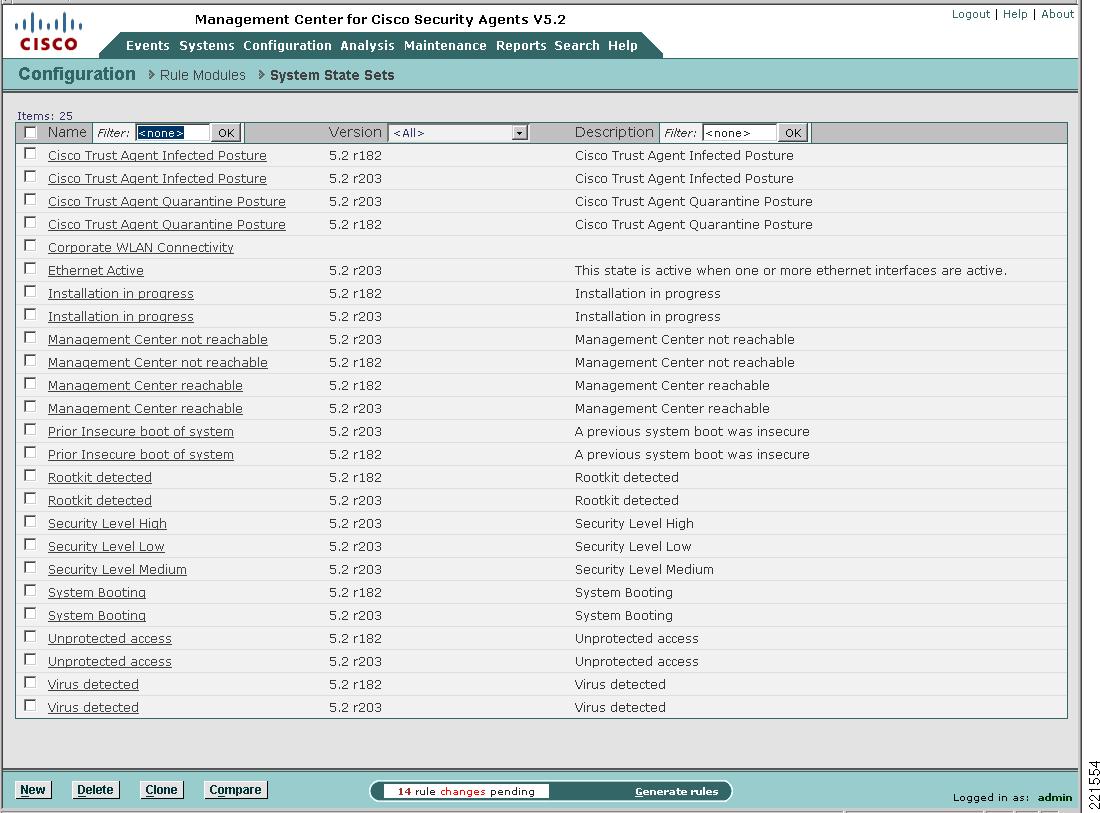Select the Corporate WLAN Connectivity checkbox

[x=30, y=246]
